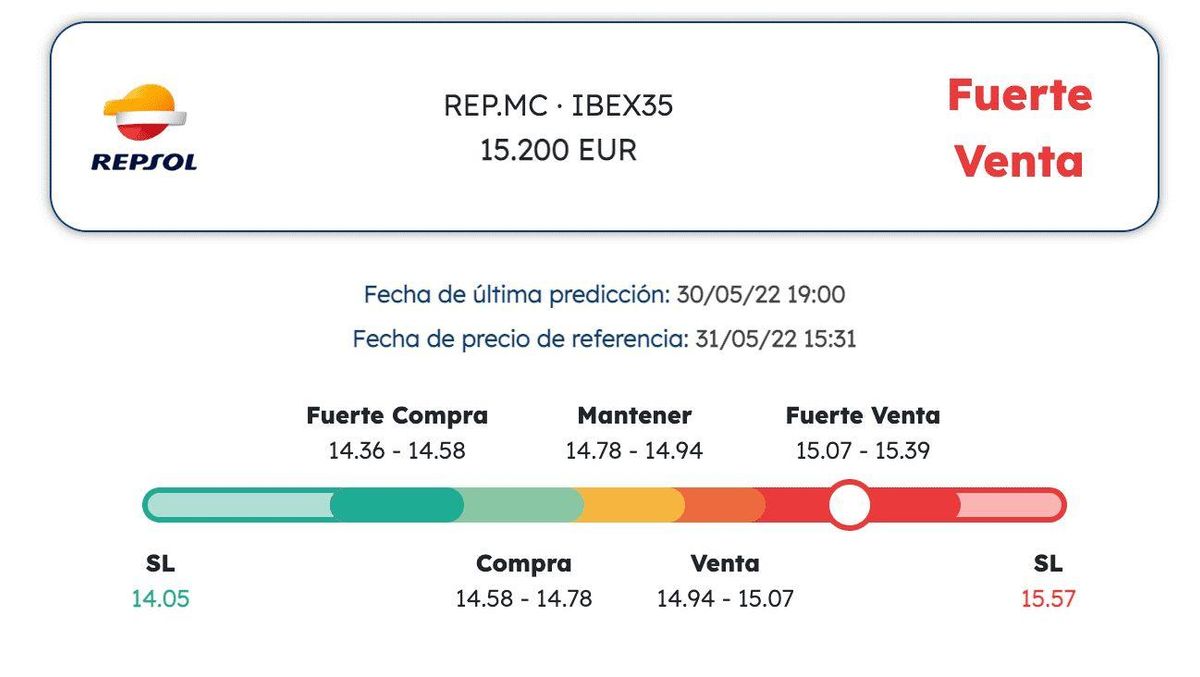Click the Repsol logo
The height and width of the screenshot is (677, 1200).
click(144, 128)
